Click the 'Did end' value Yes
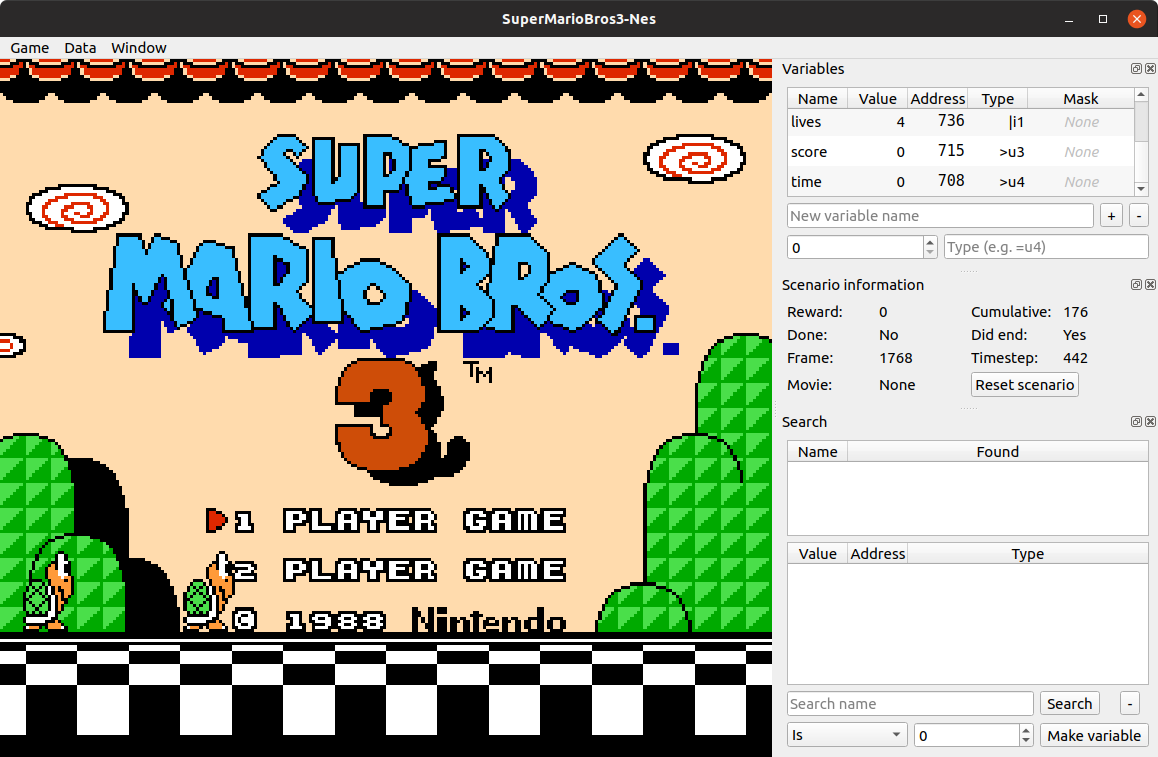This screenshot has height=757, width=1158. (1075, 335)
